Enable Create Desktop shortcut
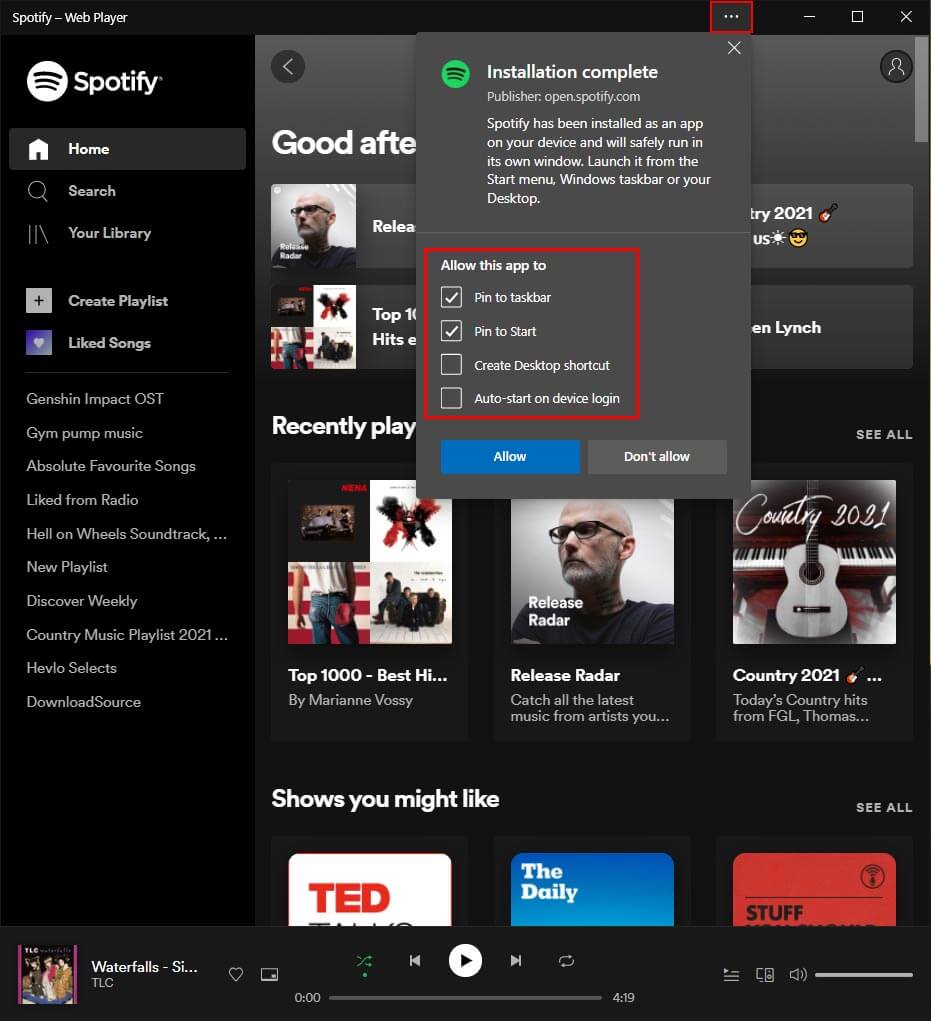 (451, 365)
